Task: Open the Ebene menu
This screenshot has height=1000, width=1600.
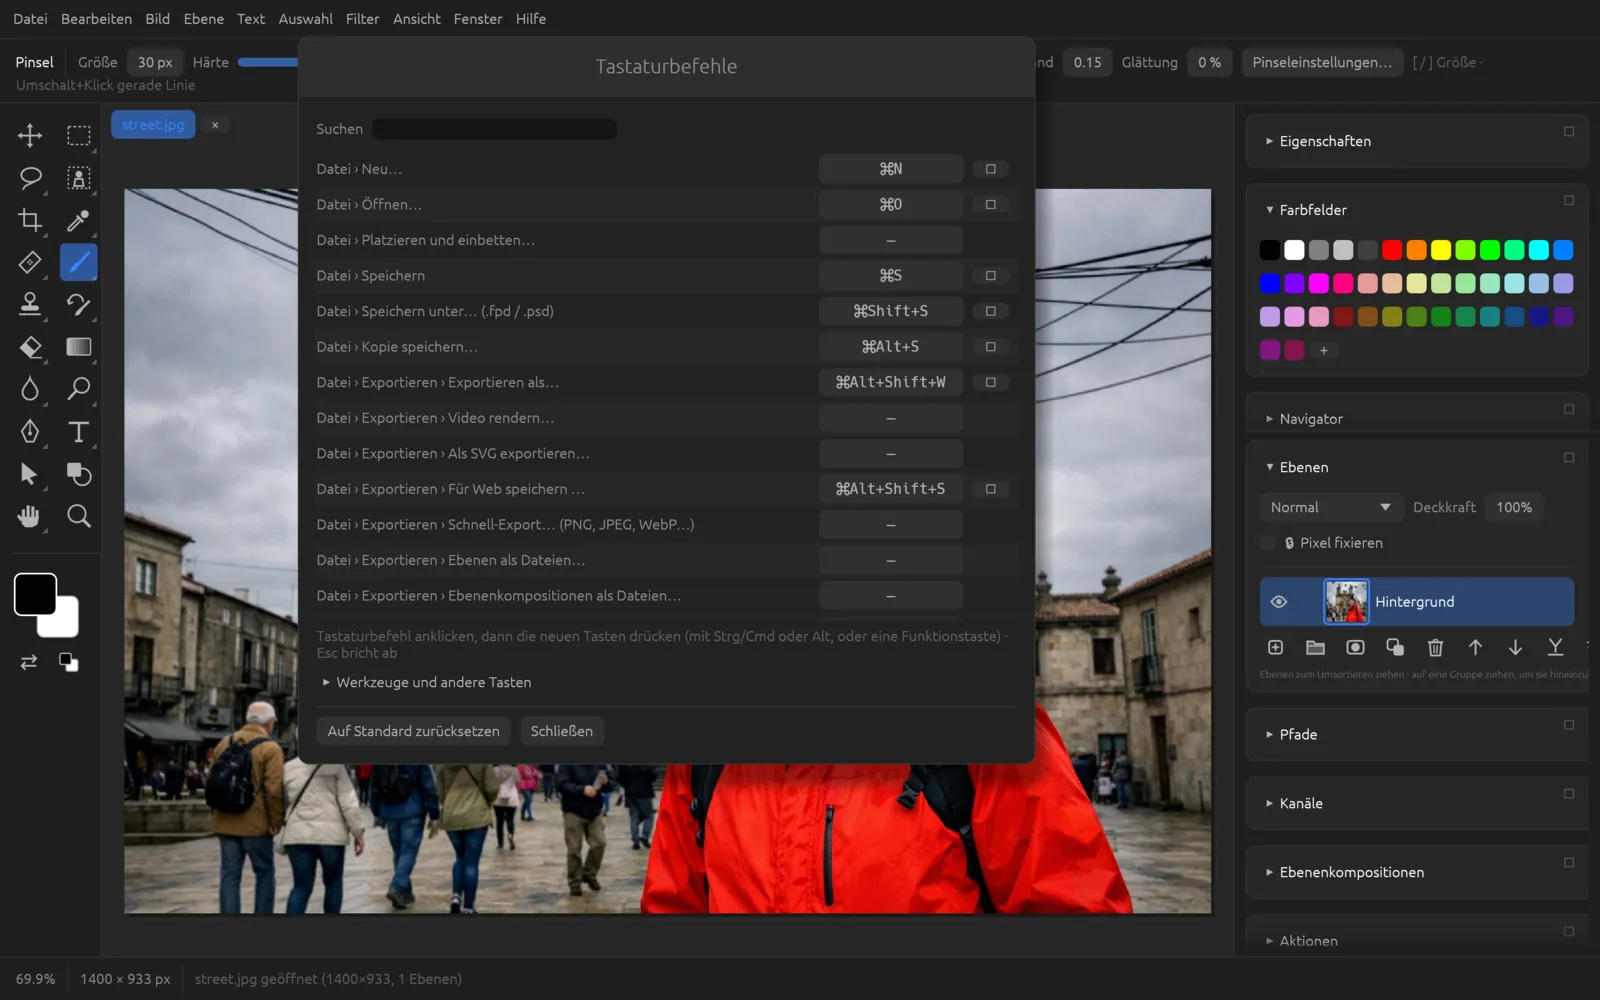Action: [204, 19]
